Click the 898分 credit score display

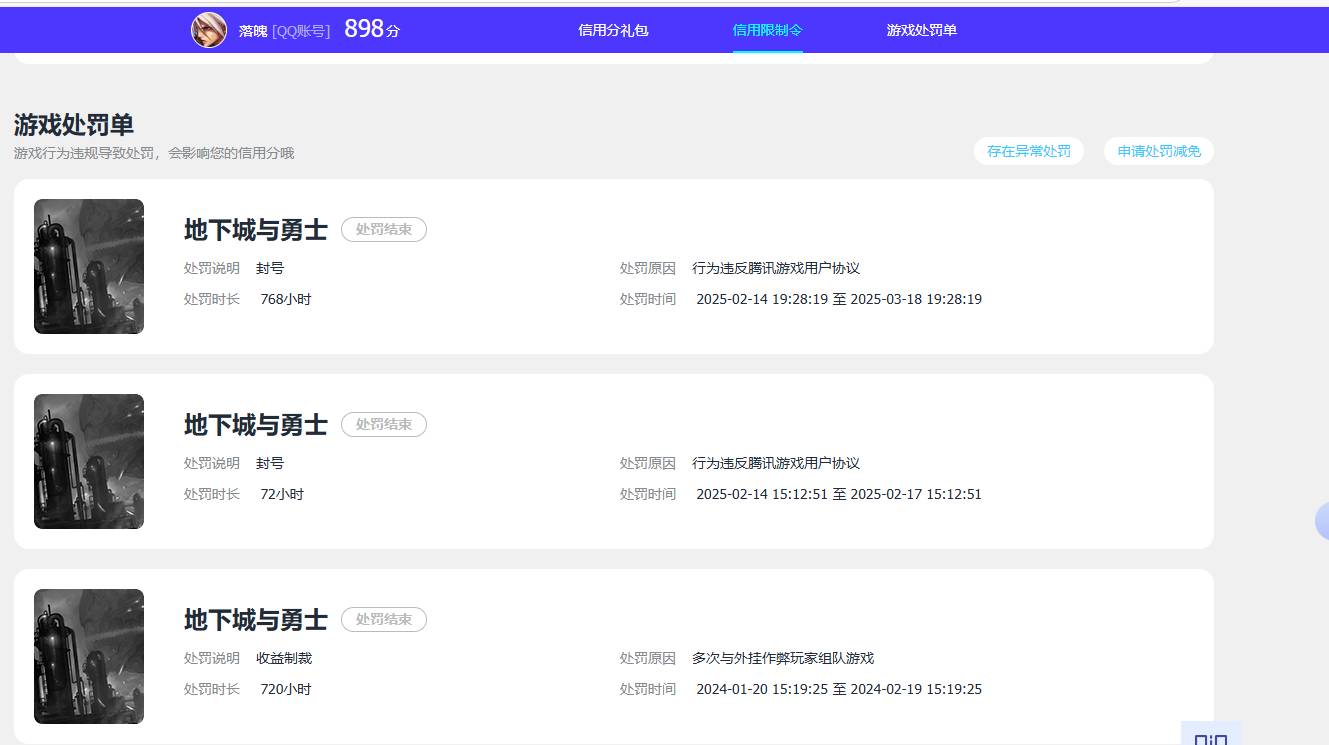tap(370, 29)
